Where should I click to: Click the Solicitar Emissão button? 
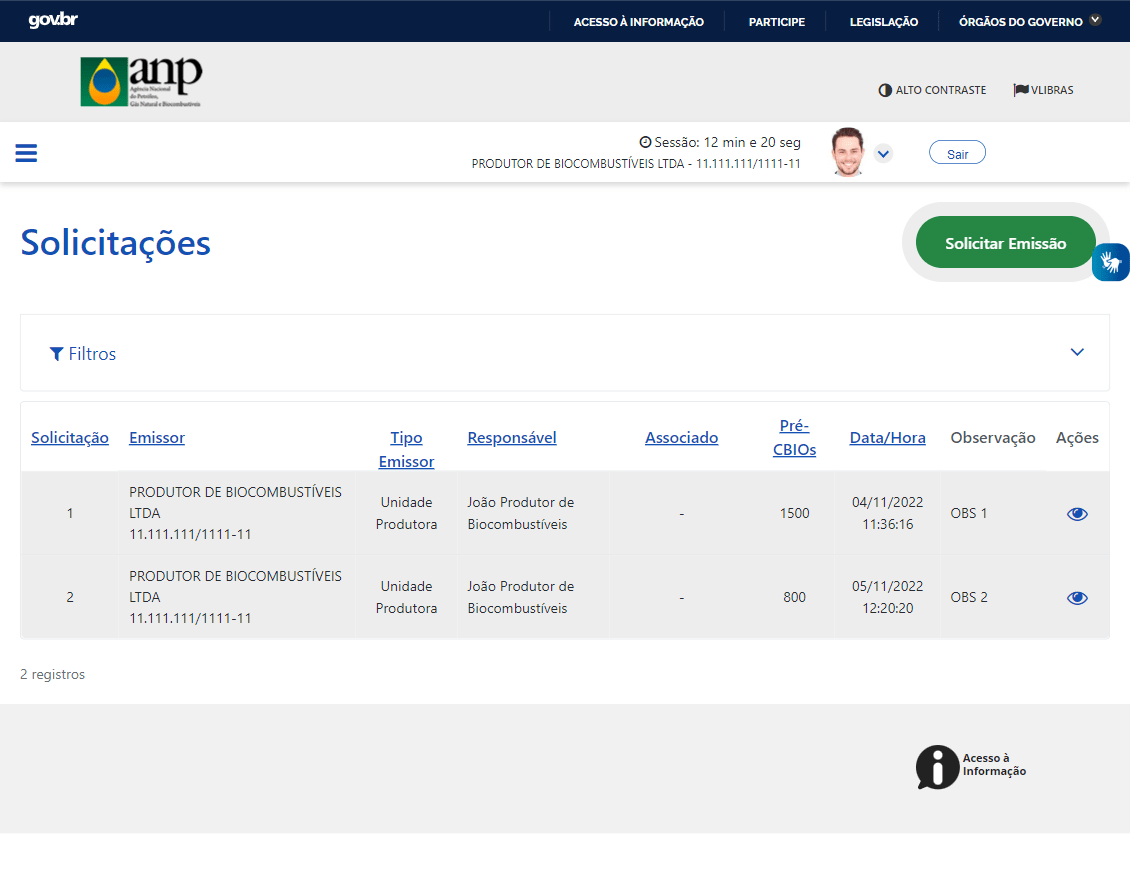click(x=1005, y=243)
